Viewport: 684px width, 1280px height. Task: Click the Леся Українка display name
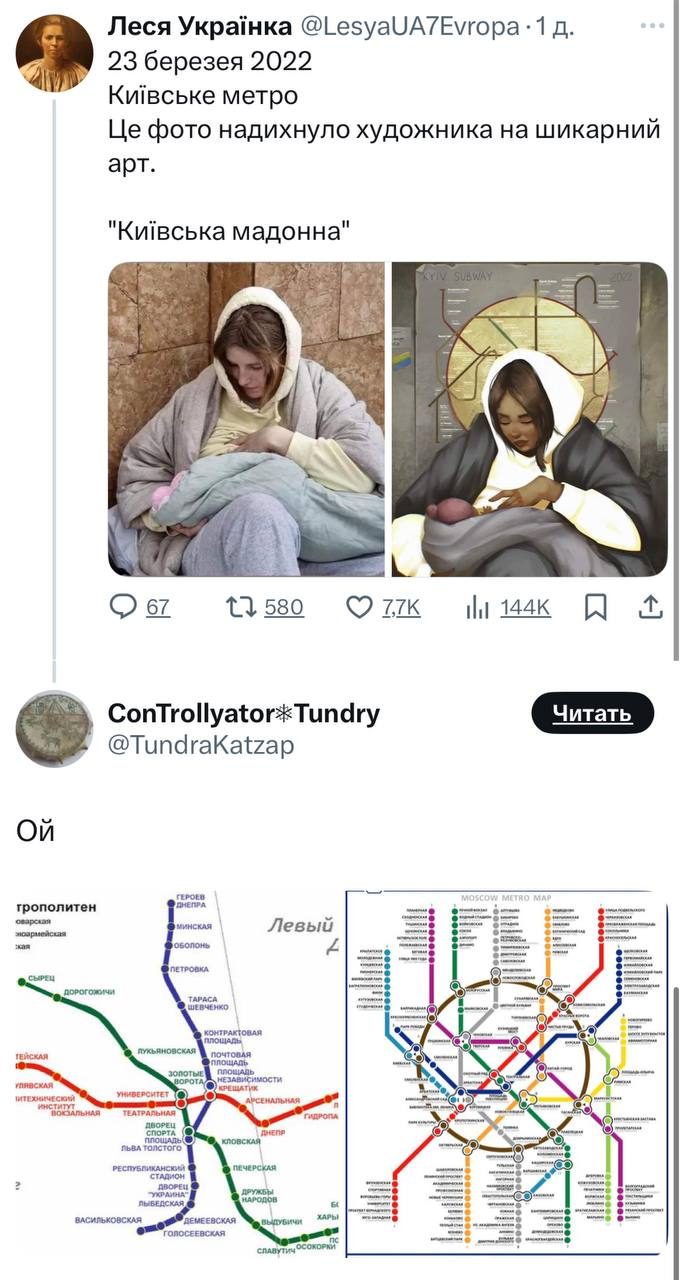coord(200,27)
